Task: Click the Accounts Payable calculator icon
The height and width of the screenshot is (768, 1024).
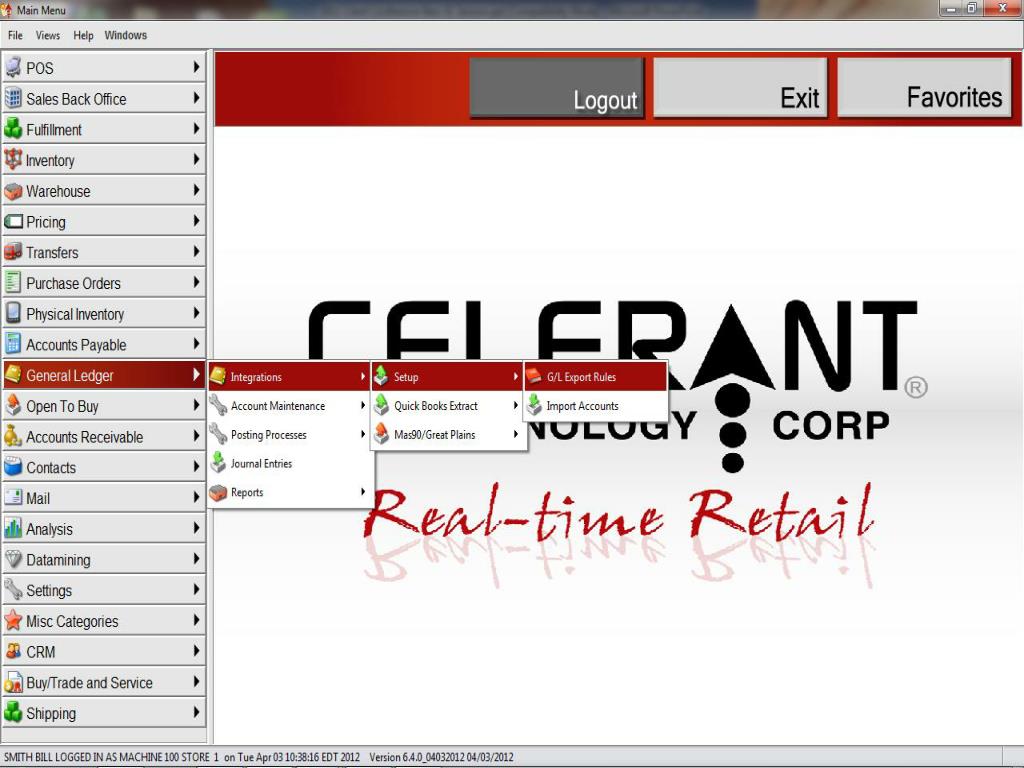Action: pyautogui.click(x=13, y=344)
